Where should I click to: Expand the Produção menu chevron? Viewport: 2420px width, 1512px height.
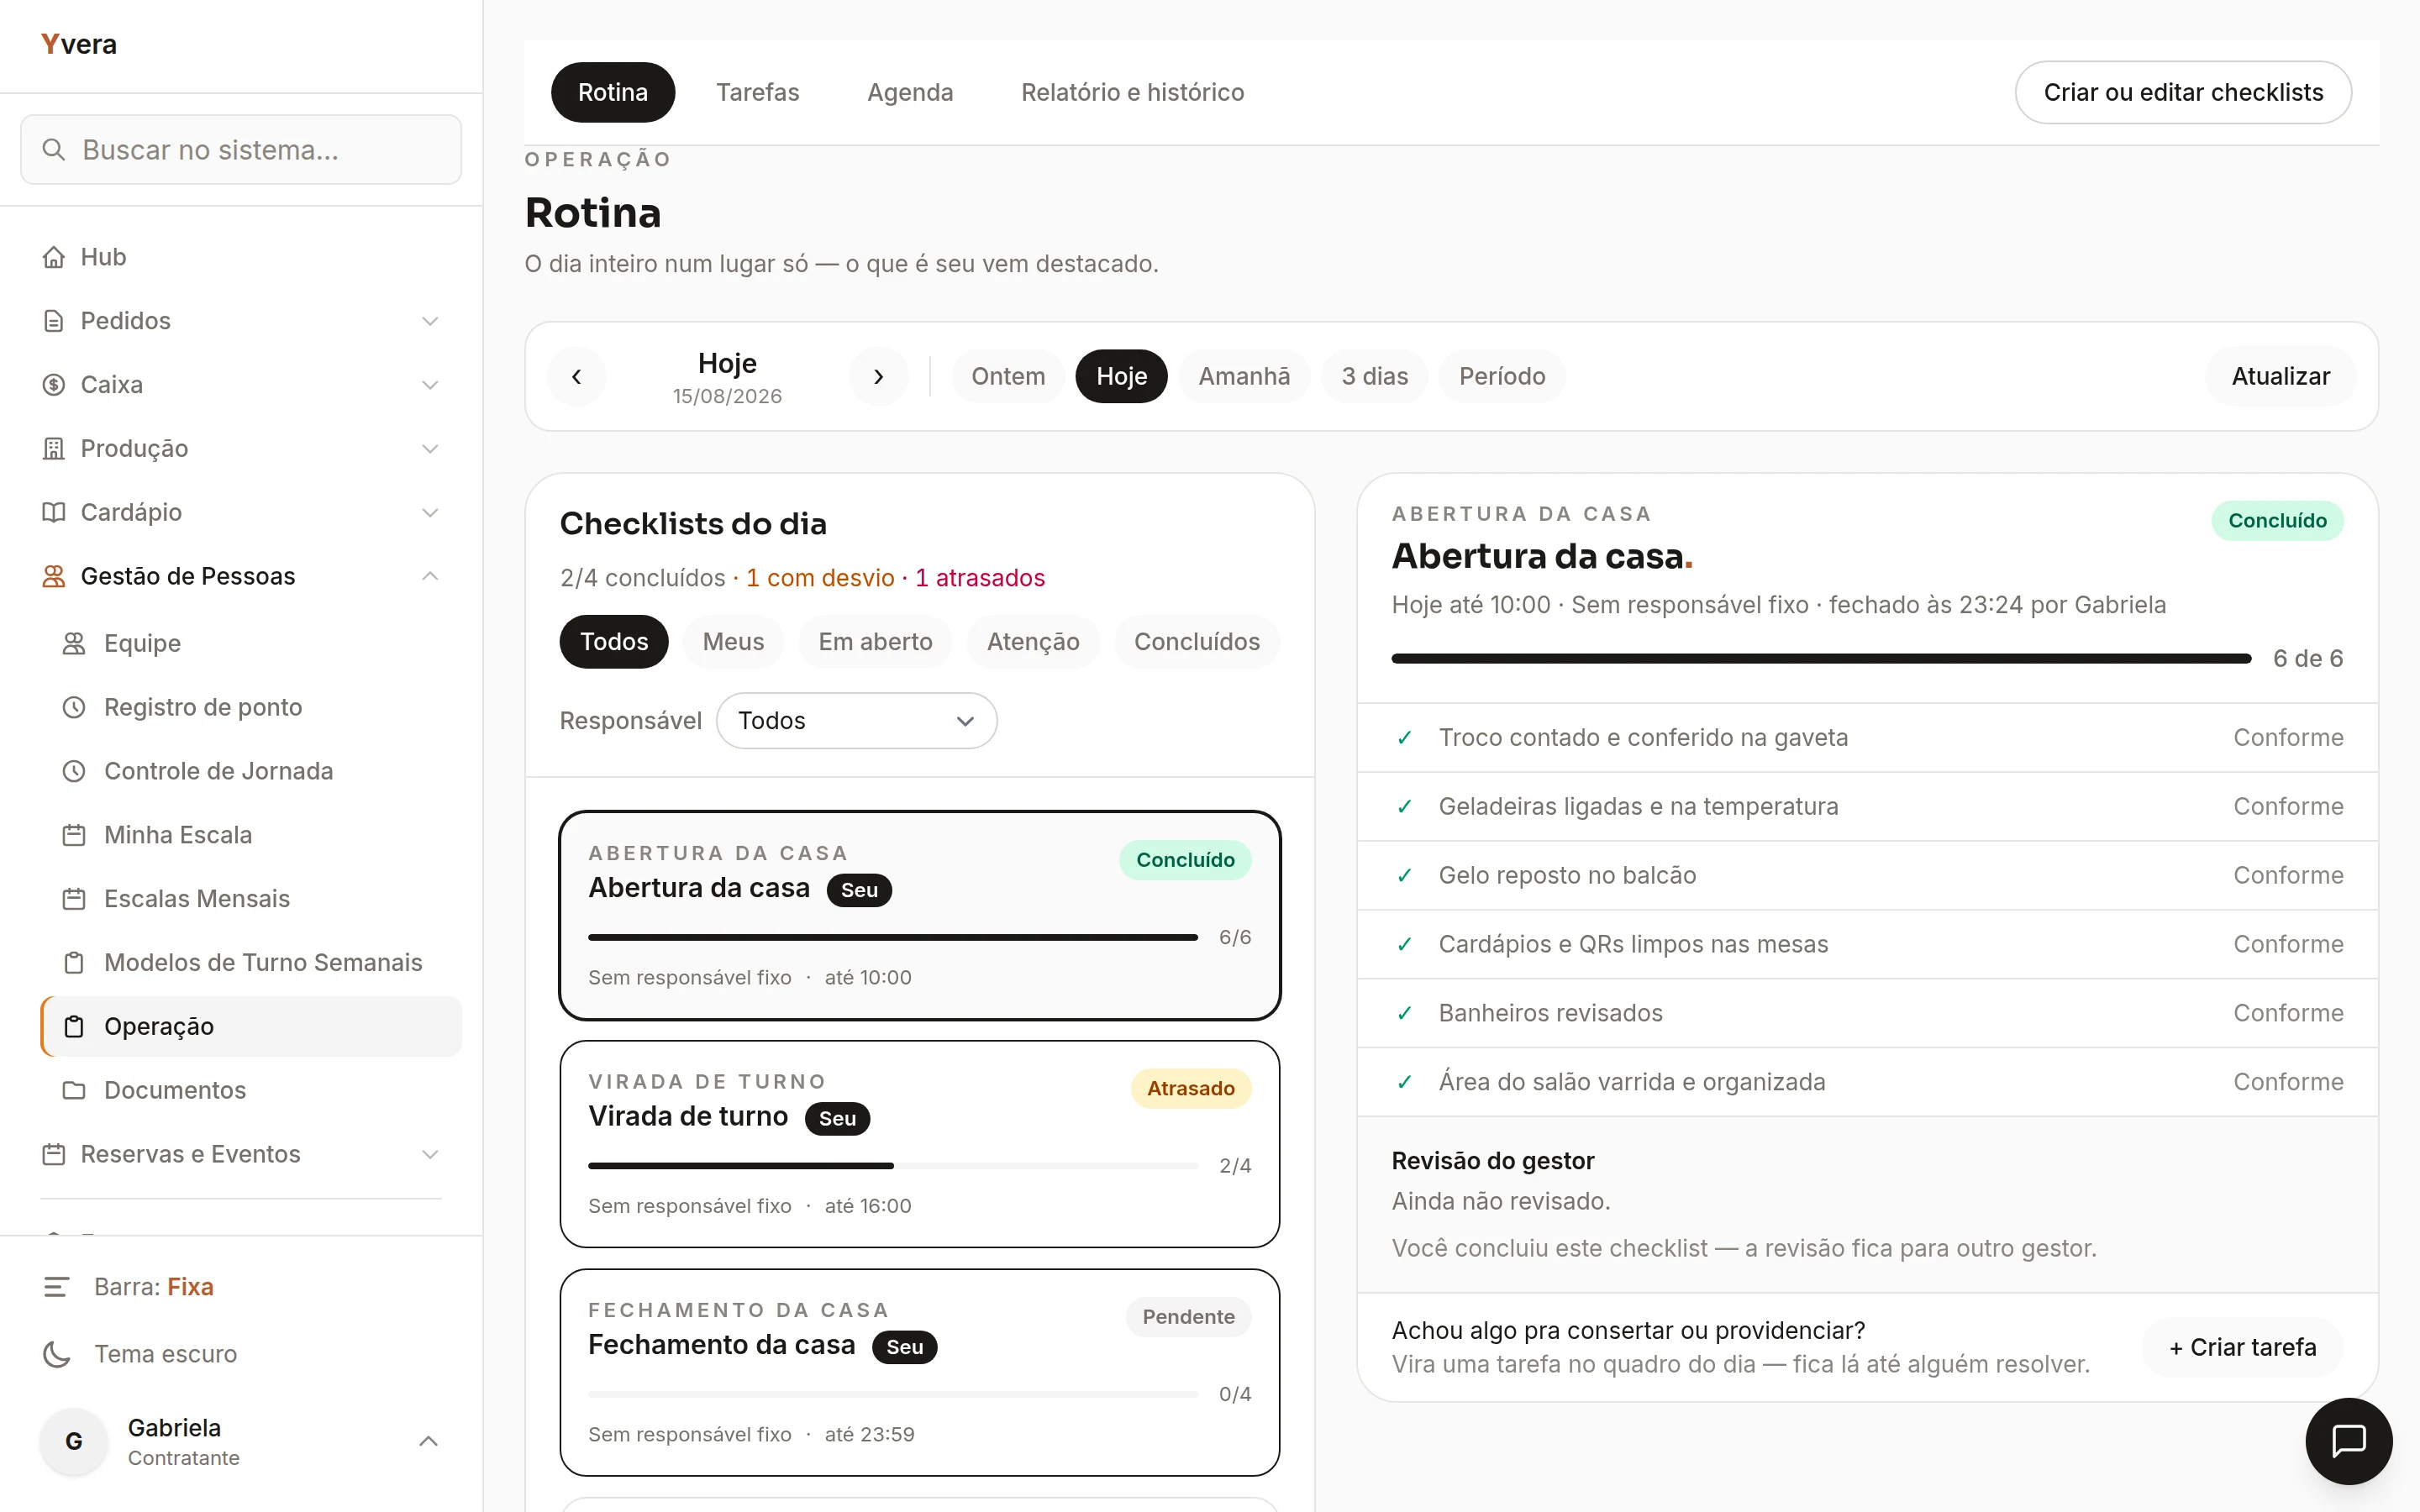[x=430, y=449]
